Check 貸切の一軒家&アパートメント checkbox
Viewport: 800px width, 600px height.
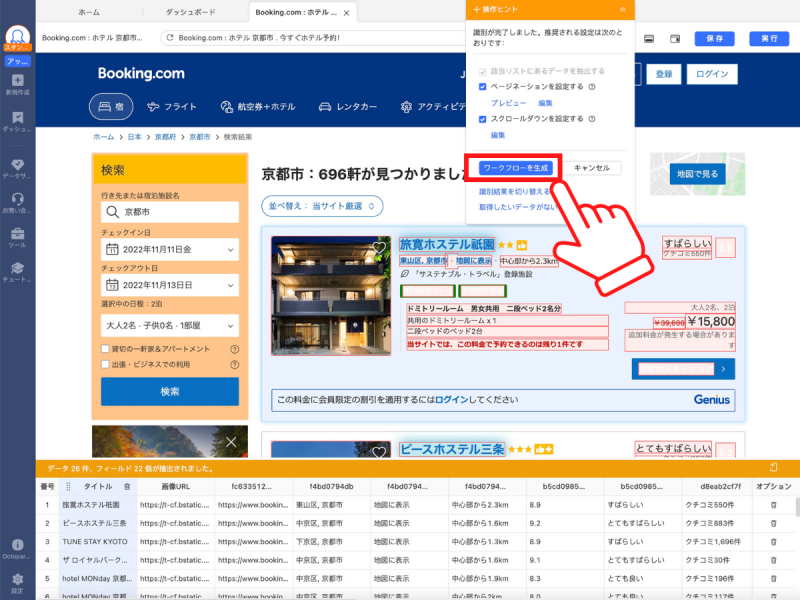(x=105, y=349)
